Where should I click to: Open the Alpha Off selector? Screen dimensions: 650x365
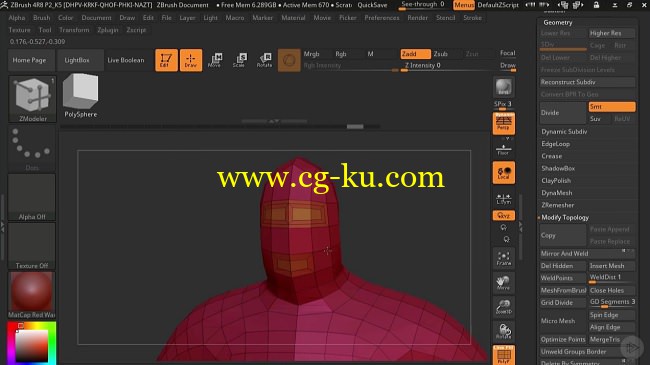coord(32,197)
